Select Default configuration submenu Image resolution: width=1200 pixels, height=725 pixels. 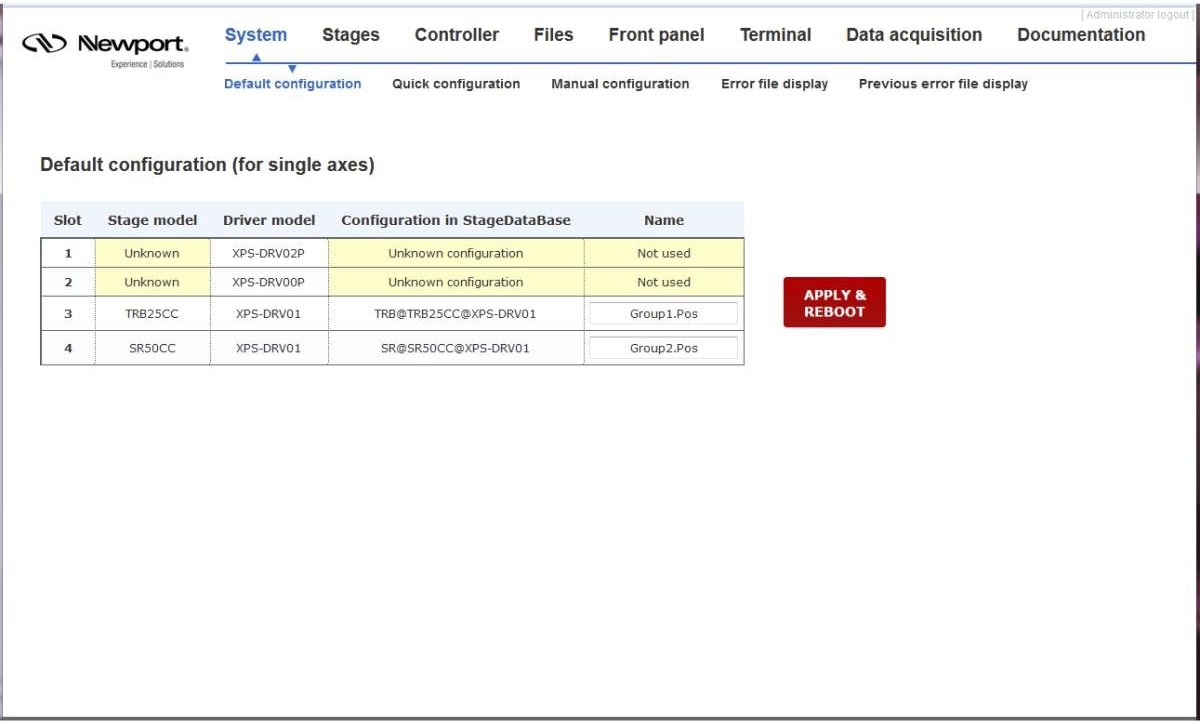click(x=293, y=84)
